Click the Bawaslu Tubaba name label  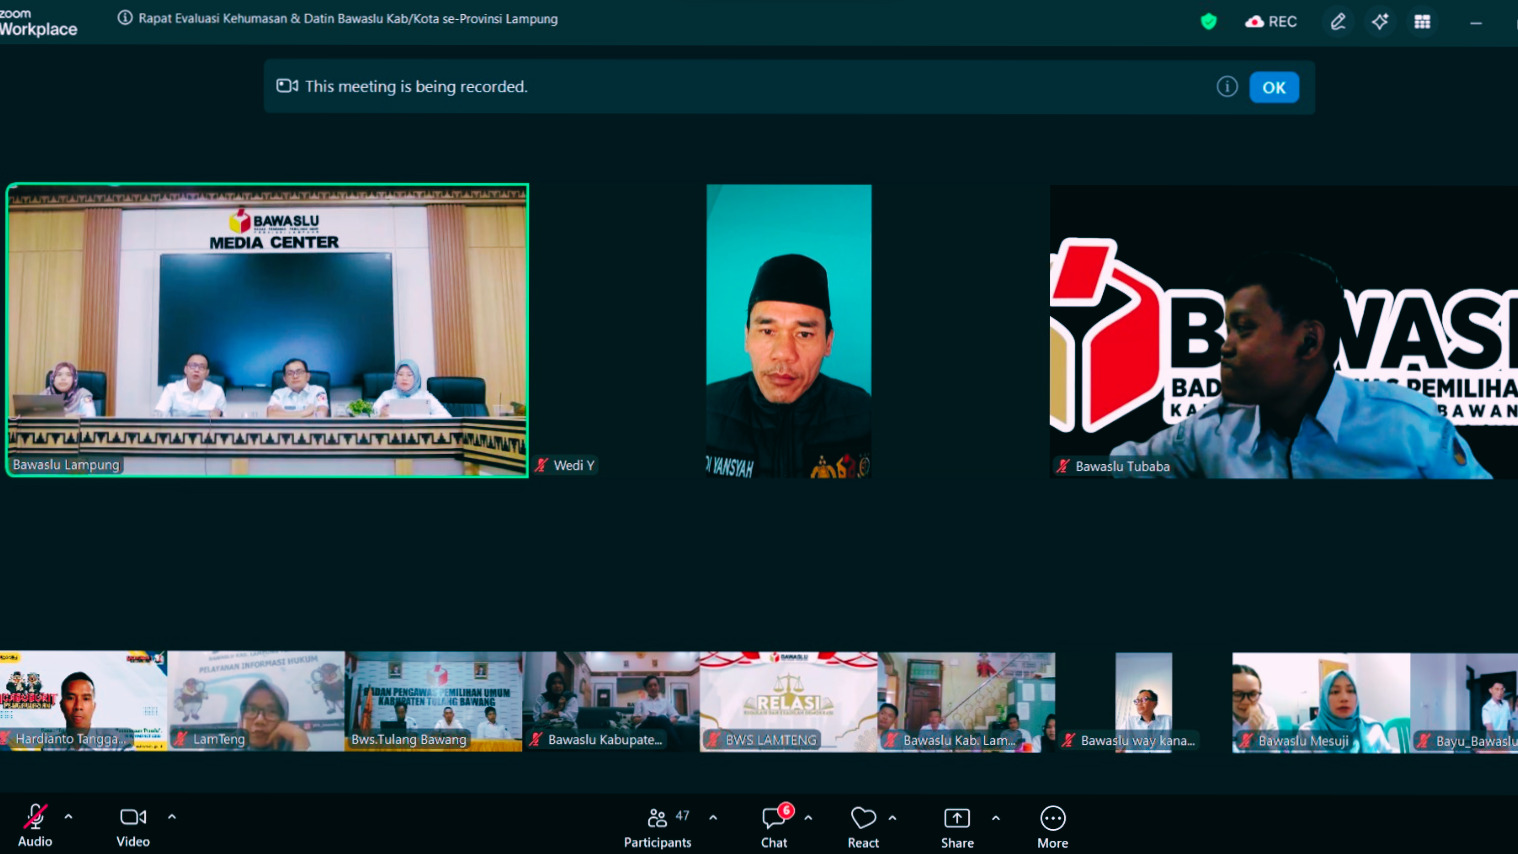coord(1122,466)
